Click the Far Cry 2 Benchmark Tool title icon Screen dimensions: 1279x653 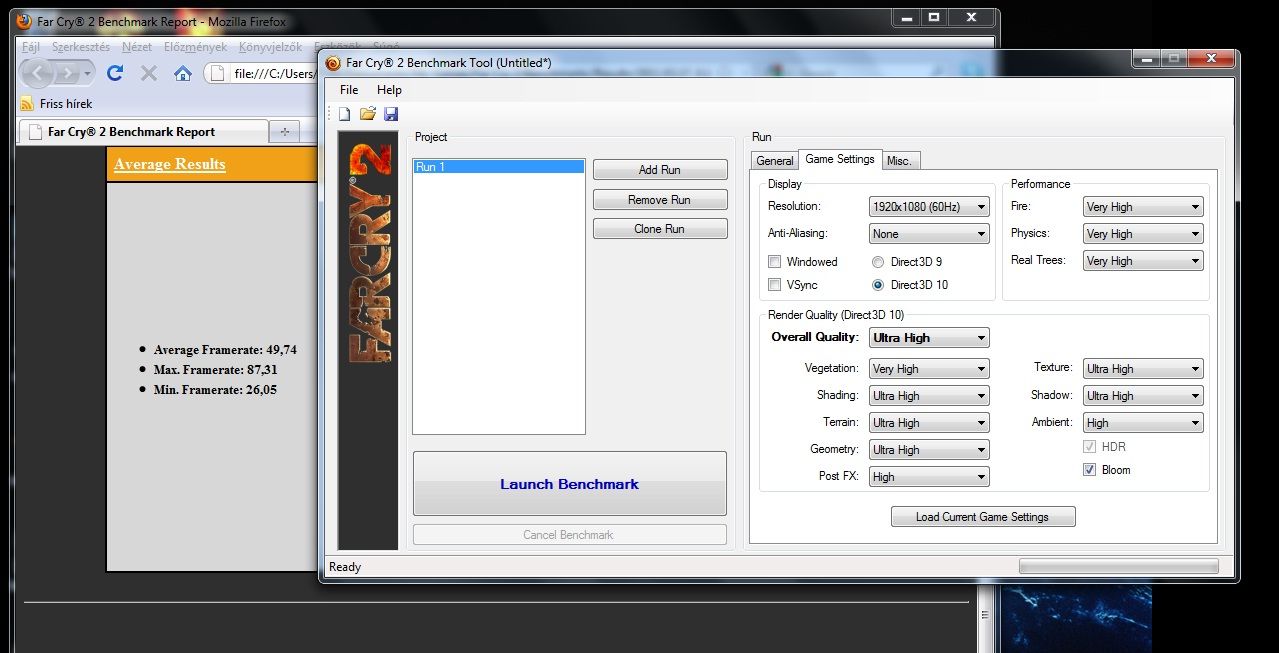(333, 63)
